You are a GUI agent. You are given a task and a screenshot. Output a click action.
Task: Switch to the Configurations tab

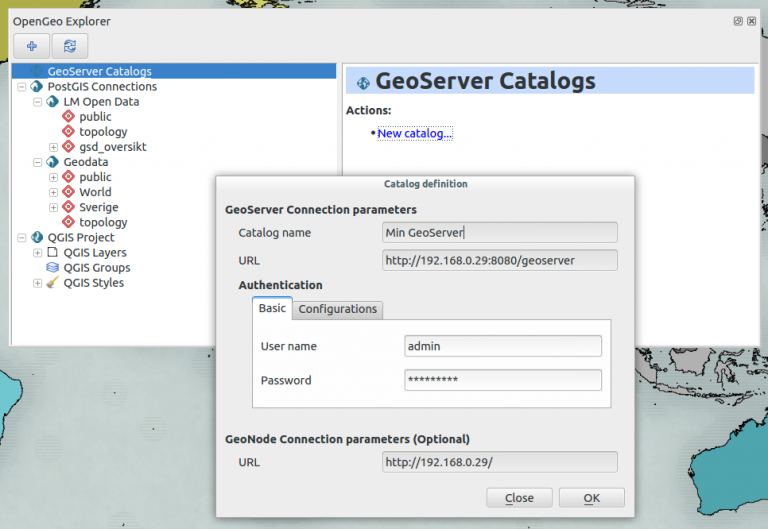tap(337, 310)
